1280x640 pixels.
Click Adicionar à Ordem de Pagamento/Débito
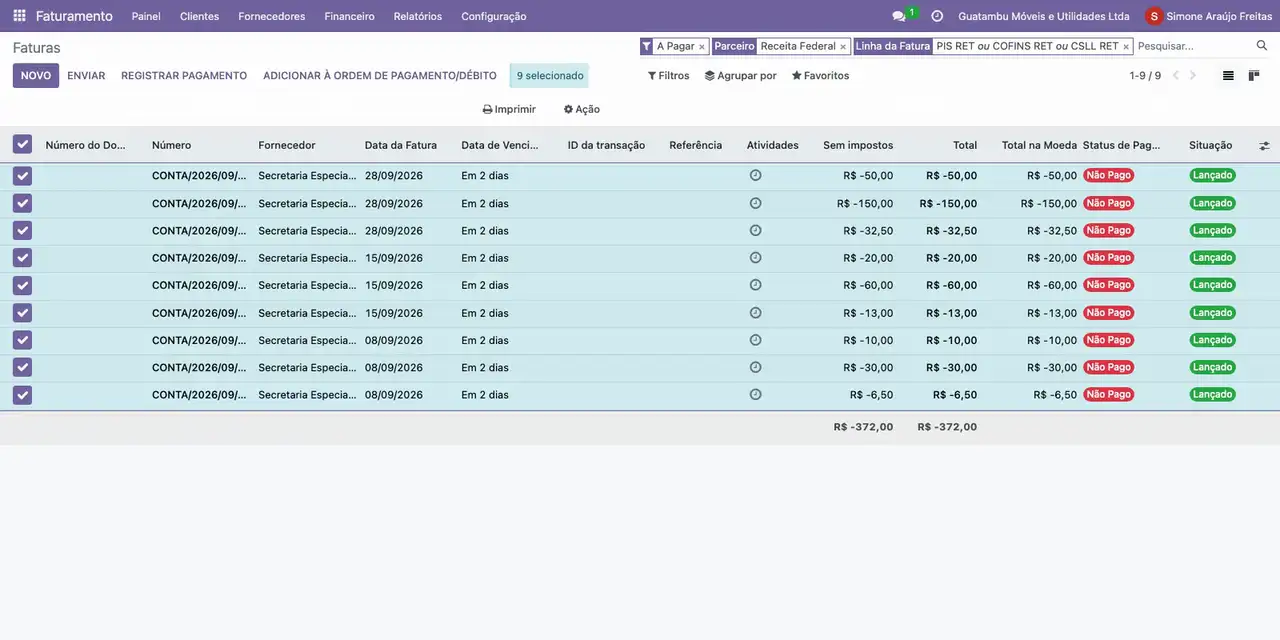380,76
